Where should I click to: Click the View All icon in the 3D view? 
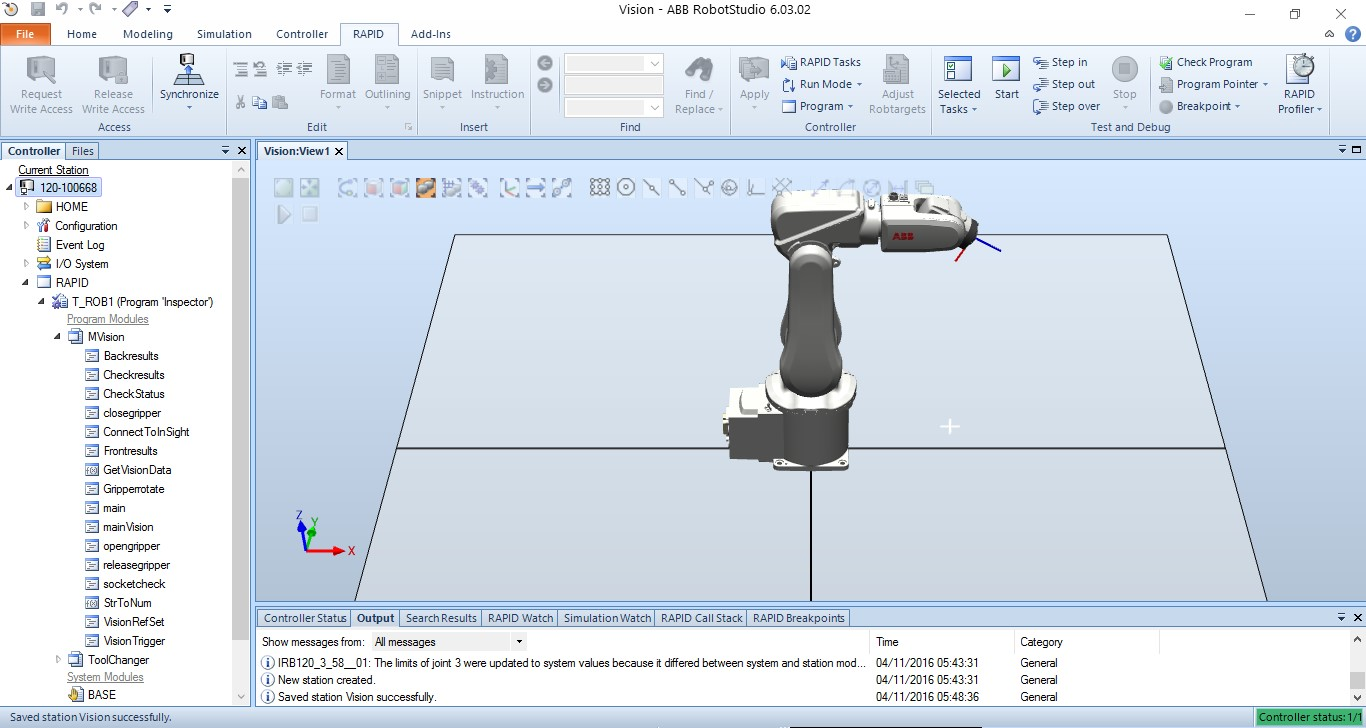click(x=283, y=187)
